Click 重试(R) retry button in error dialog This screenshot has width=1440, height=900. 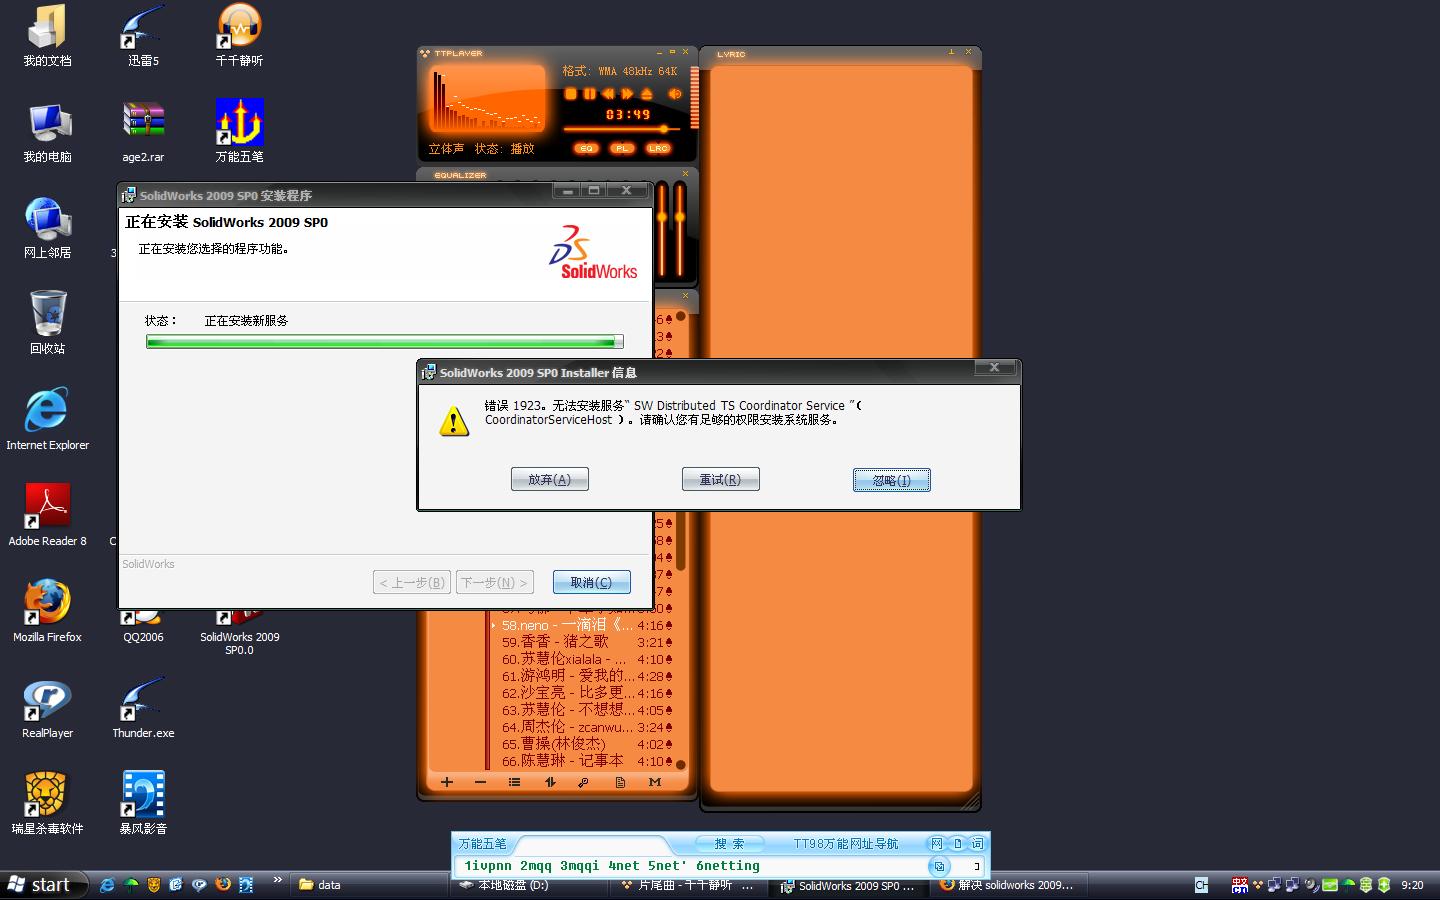tap(721, 480)
